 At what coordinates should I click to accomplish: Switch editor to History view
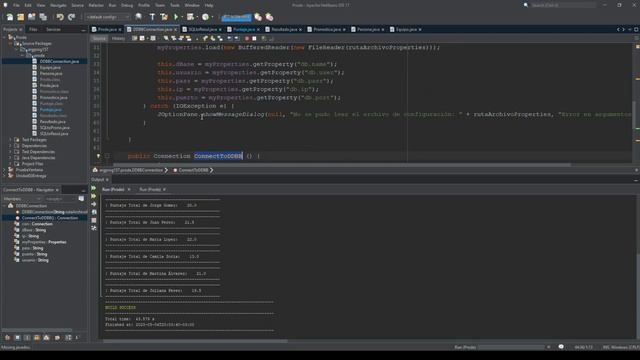click(118, 38)
